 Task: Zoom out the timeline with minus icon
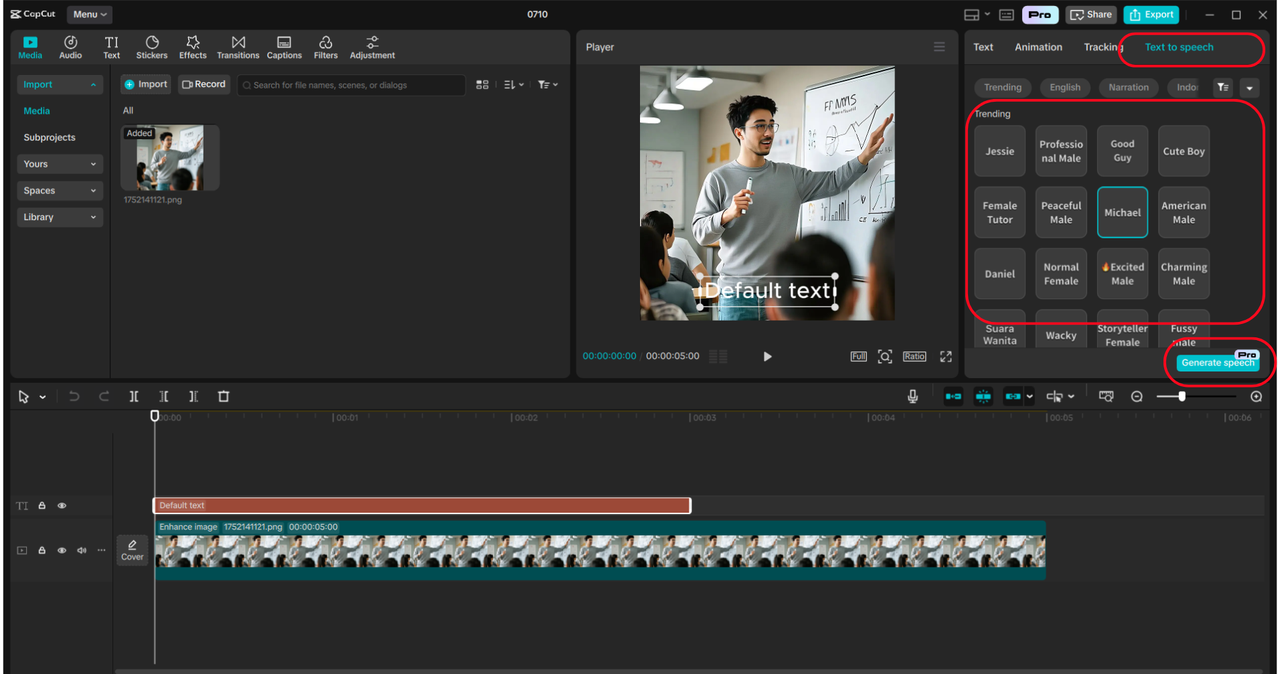(x=1137, y=397)
